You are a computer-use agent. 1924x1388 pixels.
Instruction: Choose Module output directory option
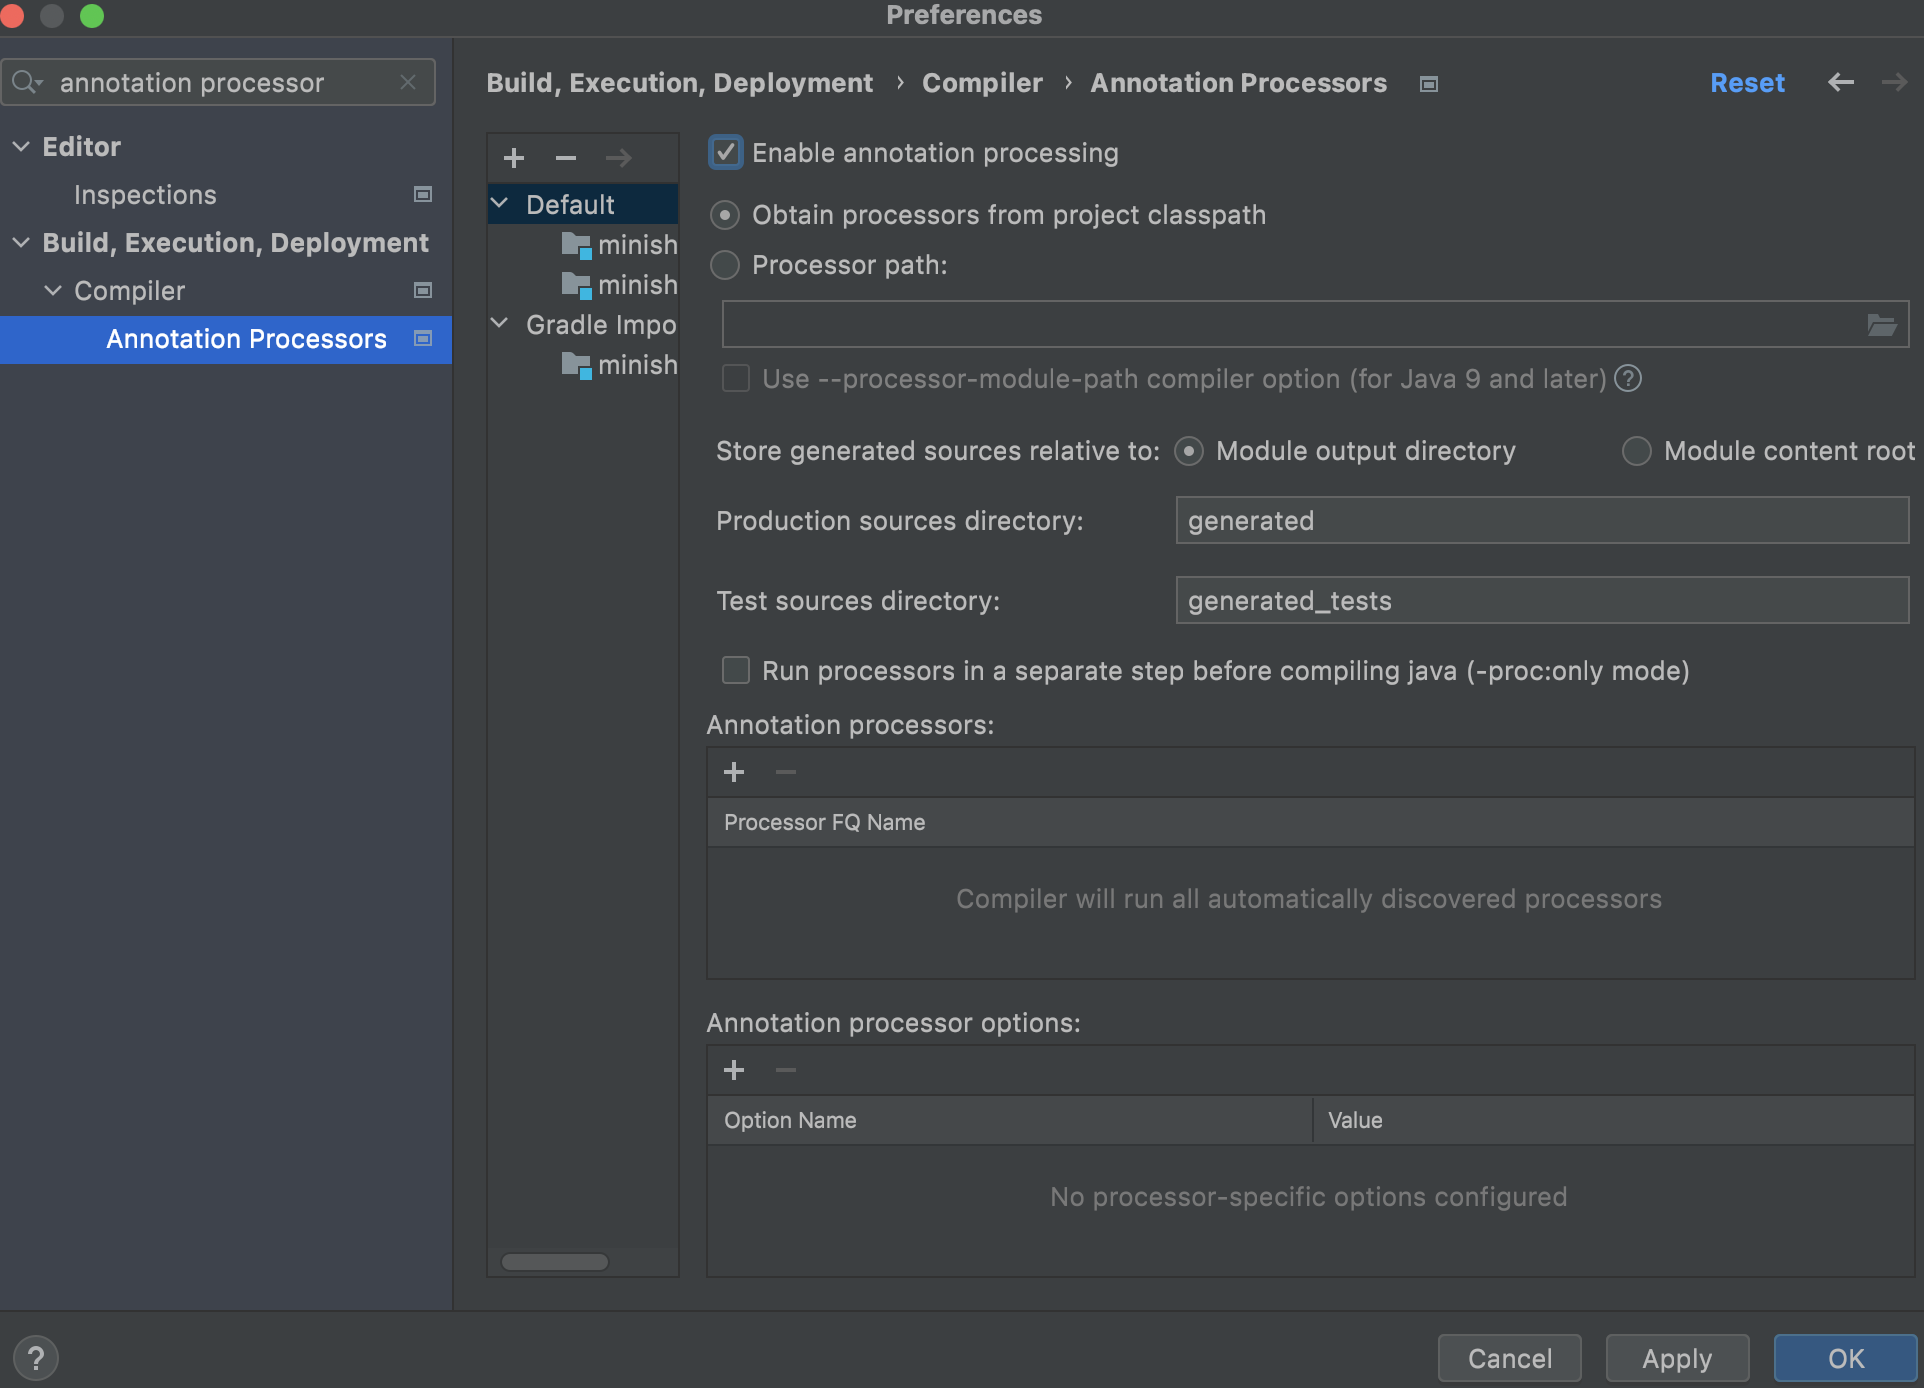click(1189, 451)
